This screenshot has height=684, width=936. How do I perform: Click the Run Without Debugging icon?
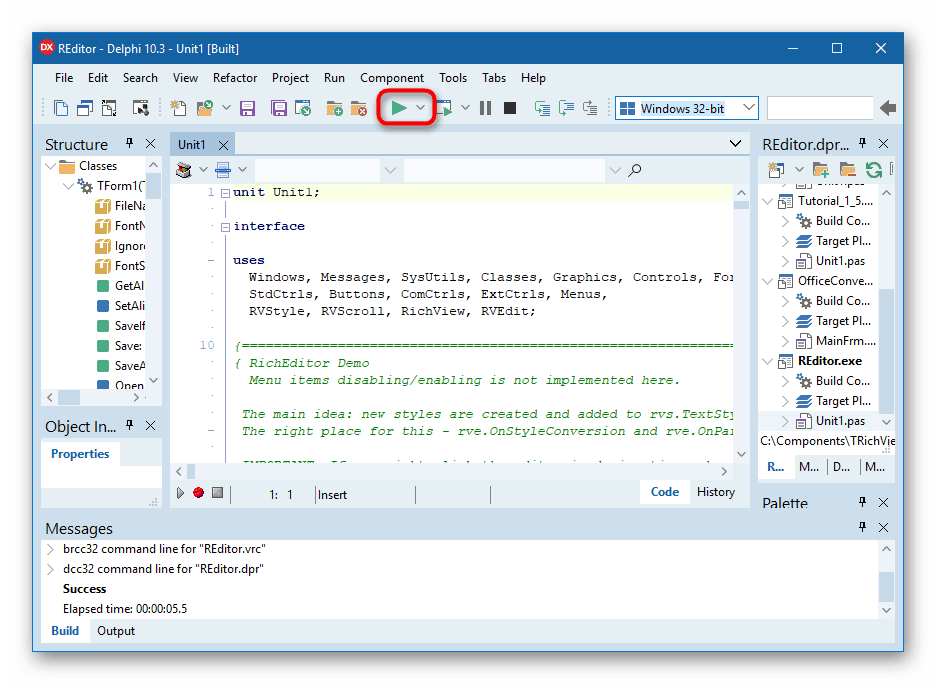pos(445,108)
